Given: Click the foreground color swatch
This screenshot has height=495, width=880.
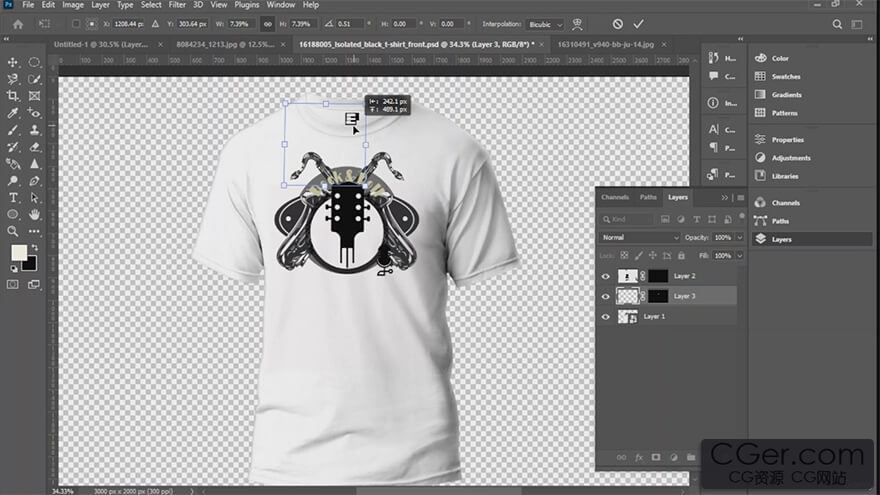Looking at the screenshot, I should [19, 253].
